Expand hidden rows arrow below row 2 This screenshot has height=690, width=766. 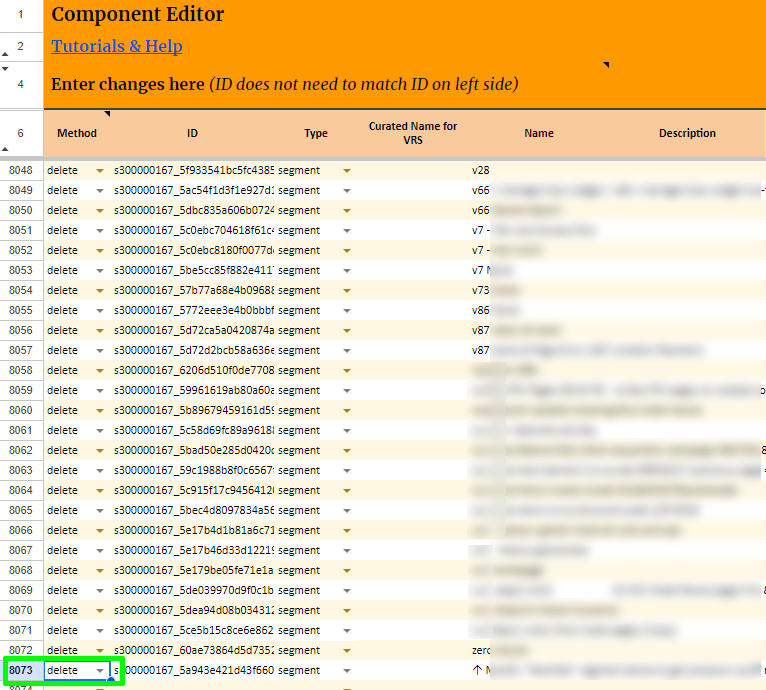(x=5, y=54)
